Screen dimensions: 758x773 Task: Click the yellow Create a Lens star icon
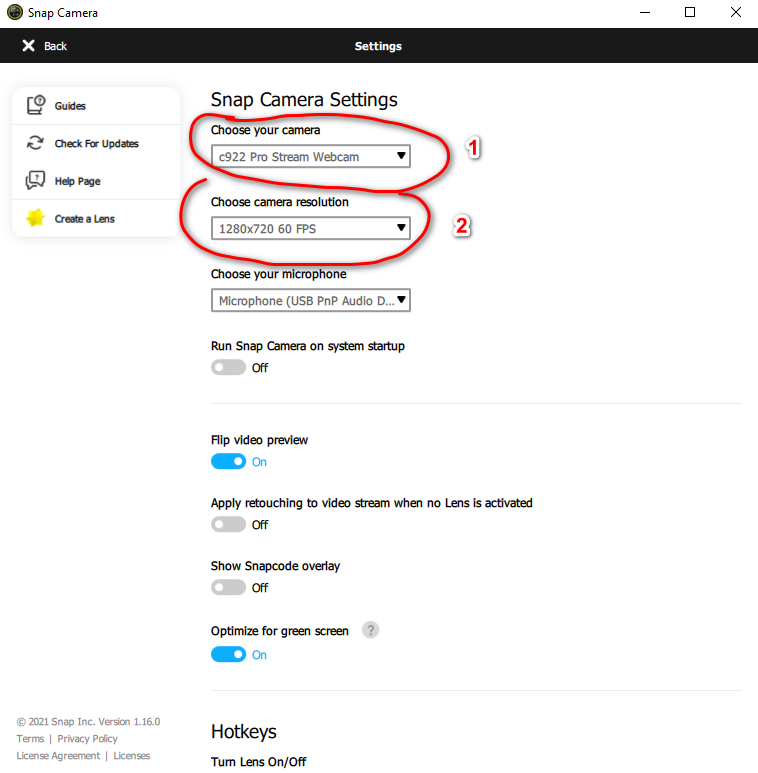[x=35, y=218]
